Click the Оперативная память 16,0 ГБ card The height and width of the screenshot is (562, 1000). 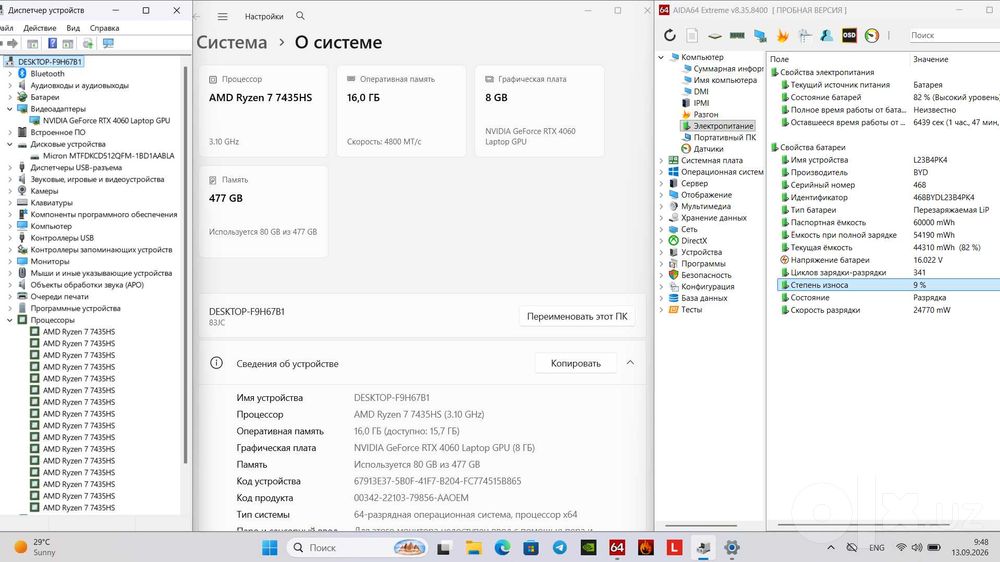(x=401, y=111)
